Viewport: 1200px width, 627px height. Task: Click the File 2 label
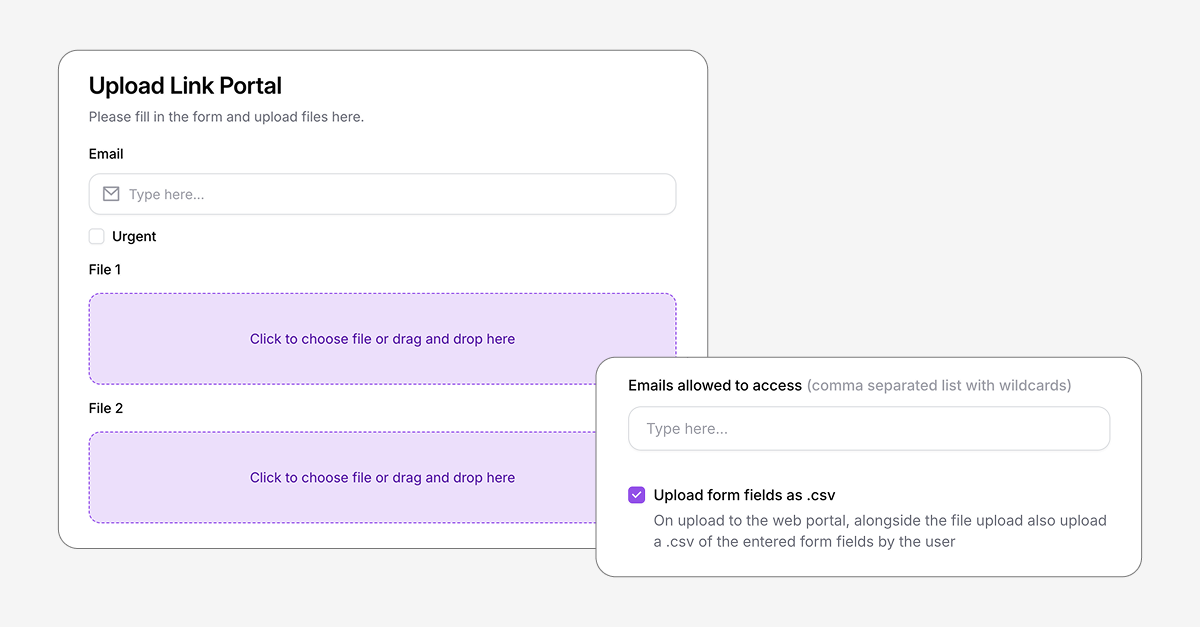pyautogui.click(x=105, y=408)
